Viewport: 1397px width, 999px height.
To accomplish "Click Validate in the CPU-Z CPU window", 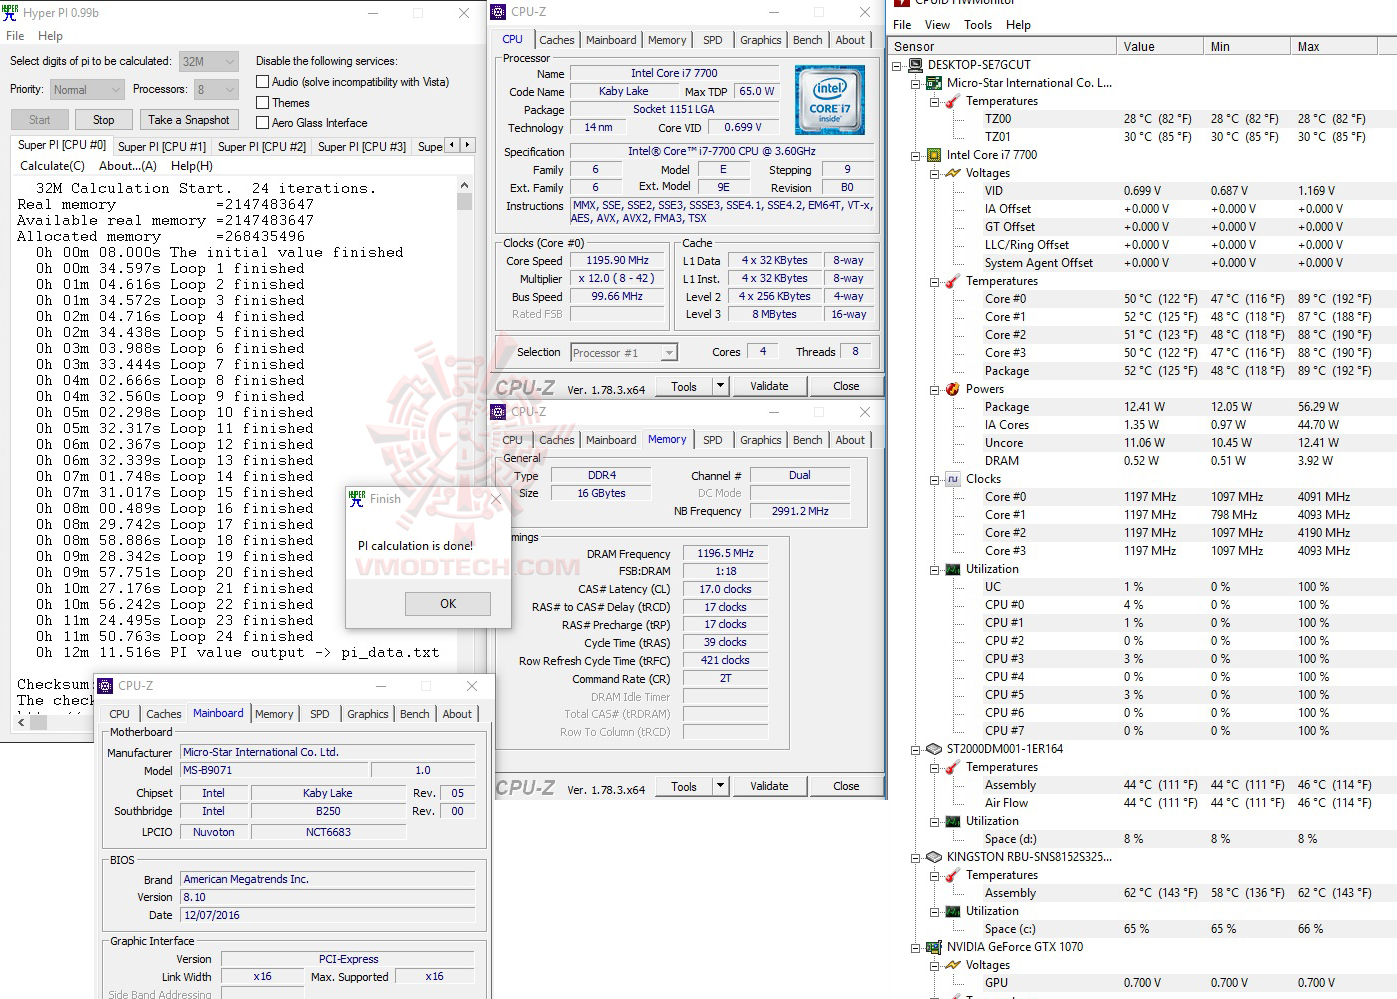I will pos(769,386).
